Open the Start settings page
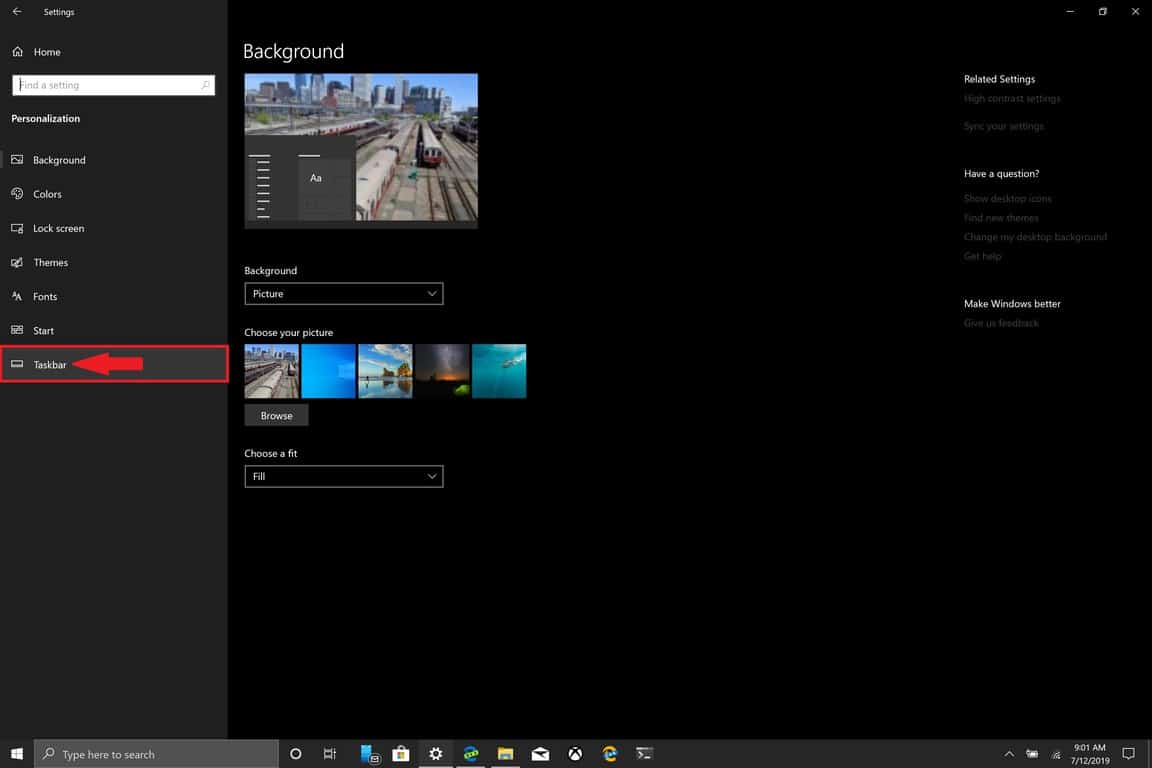Screen dimensions: 1152x768 click(114, 331)
